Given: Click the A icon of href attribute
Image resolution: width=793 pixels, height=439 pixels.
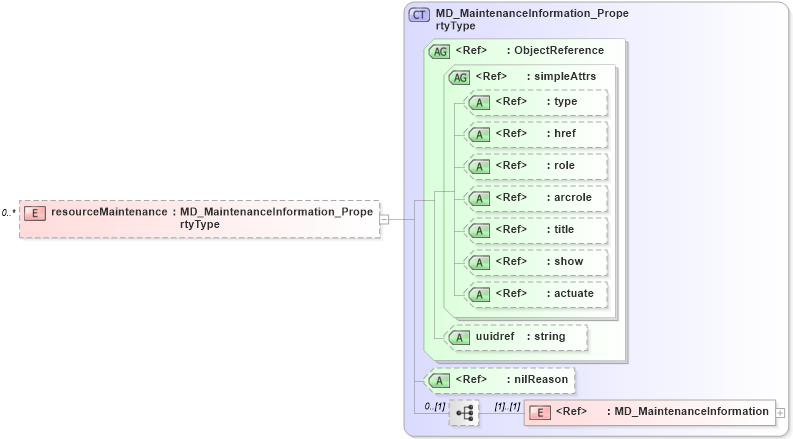Looking at the screenshot, I should [x=479, y=135].
